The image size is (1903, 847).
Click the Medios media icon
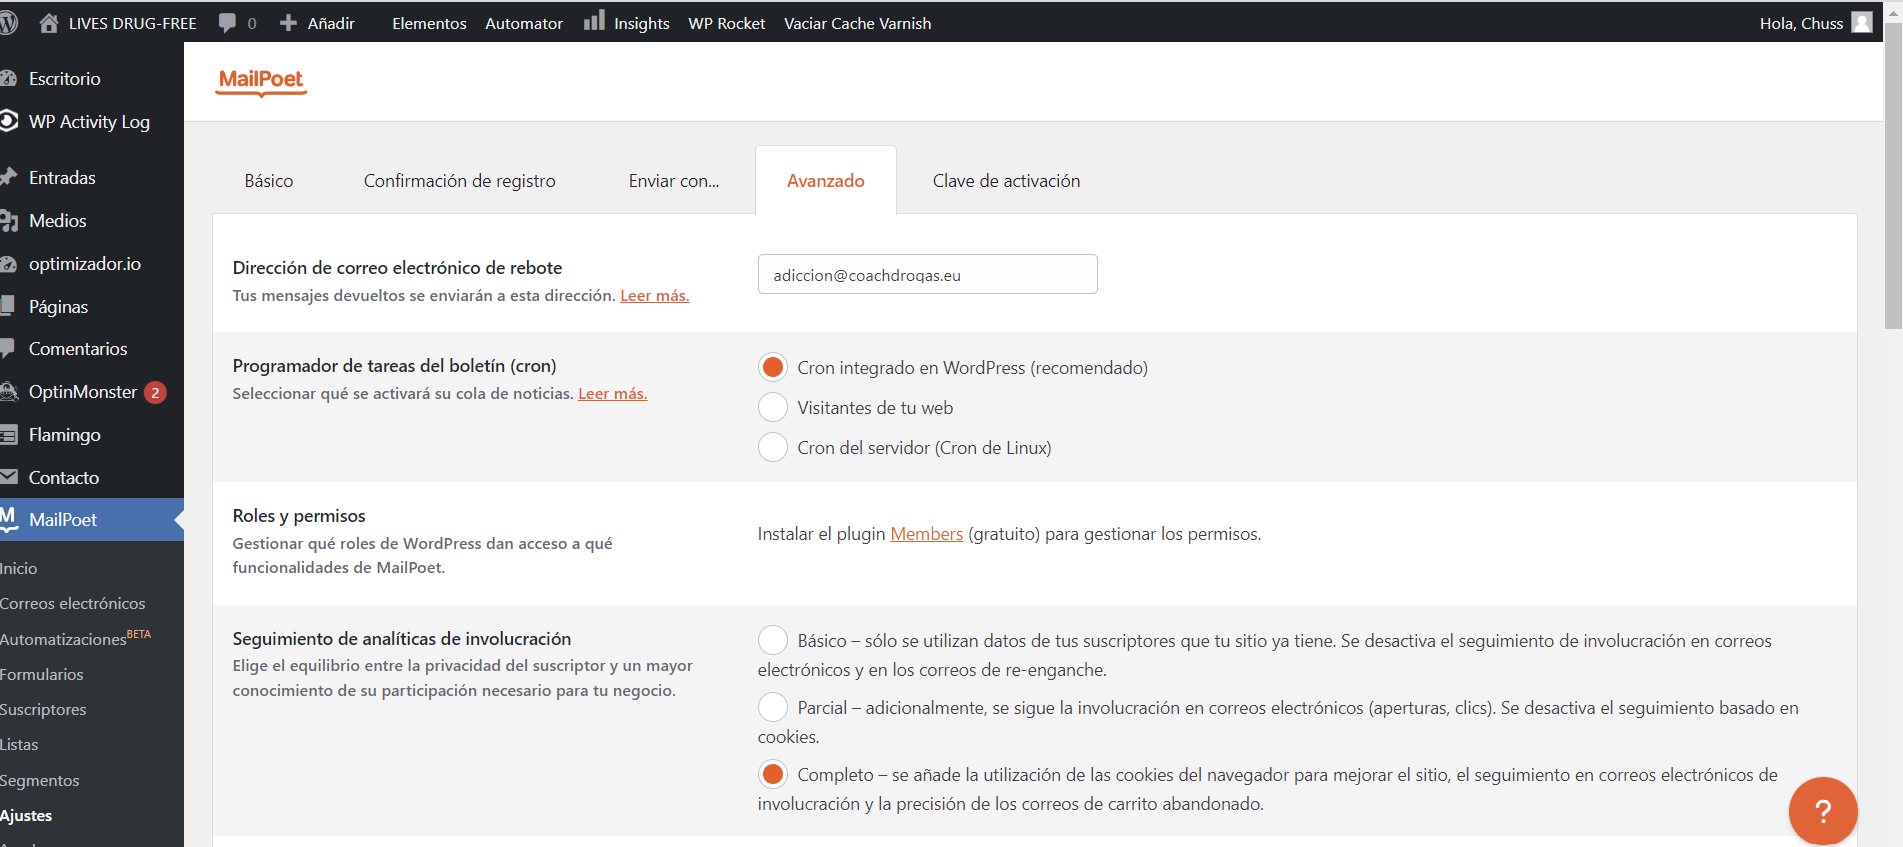pyautogui.click(x=9, y=220)
